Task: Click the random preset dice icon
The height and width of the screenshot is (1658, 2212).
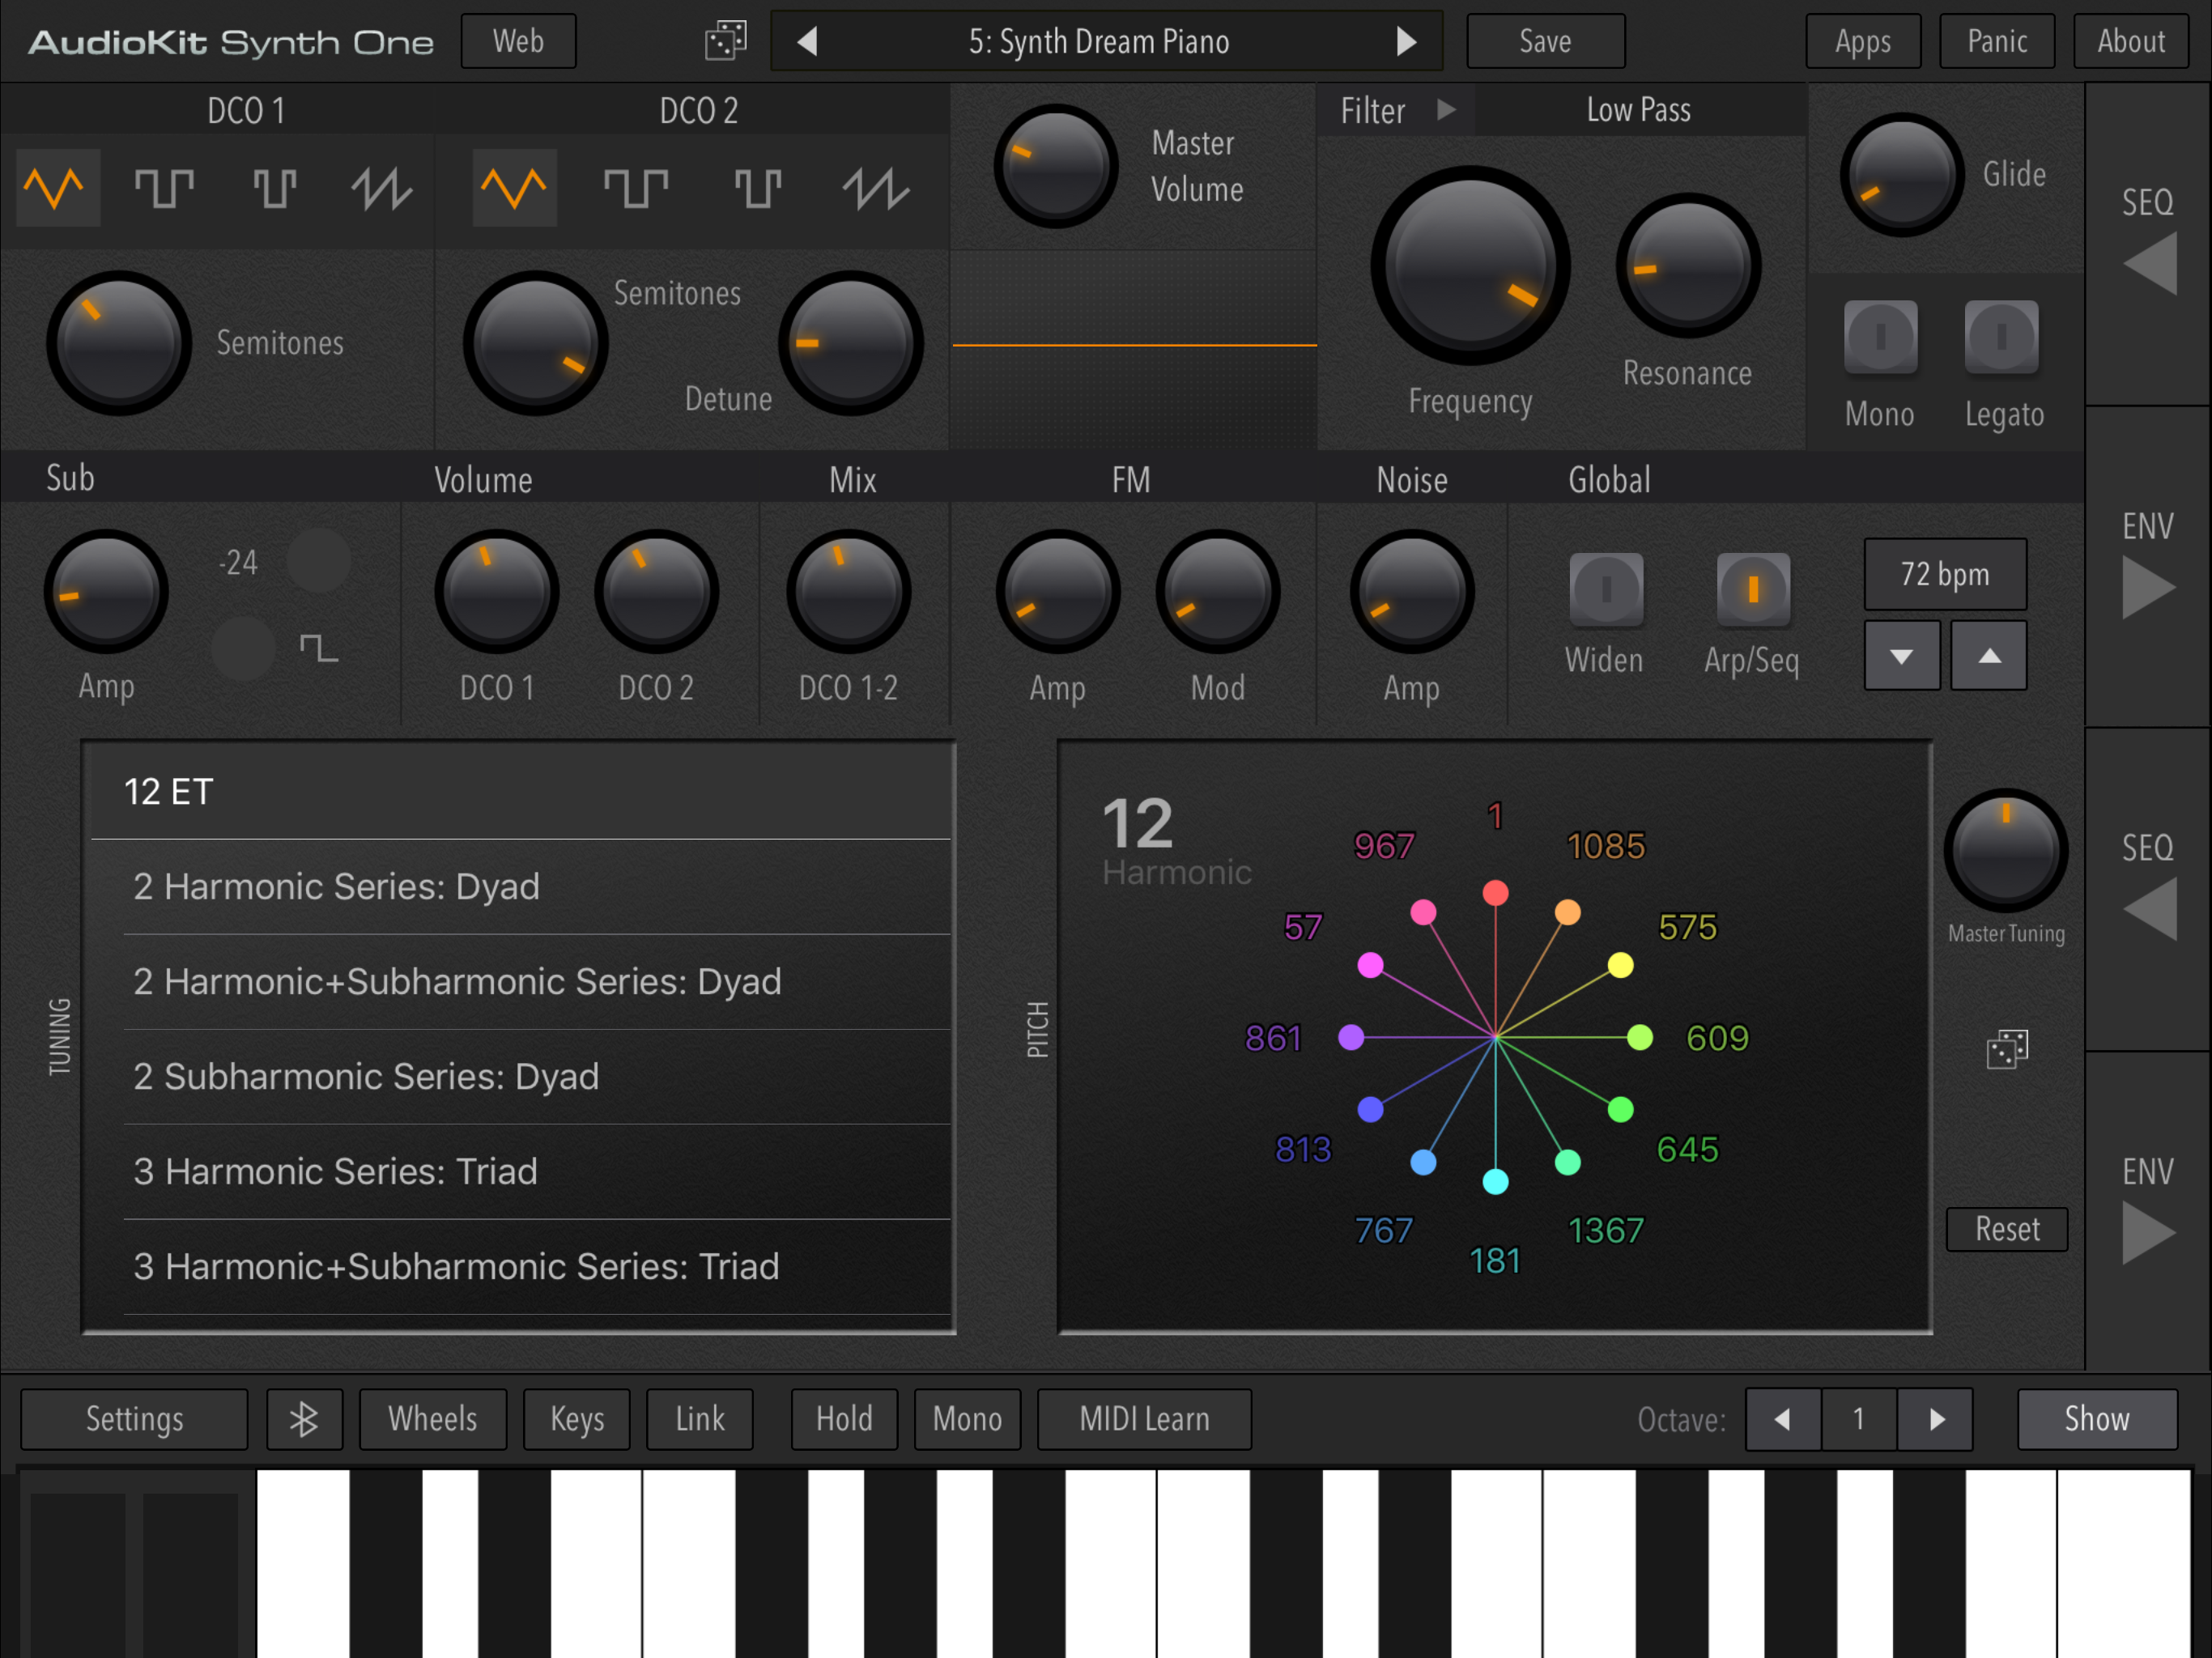Action: [x=726, y=41]
